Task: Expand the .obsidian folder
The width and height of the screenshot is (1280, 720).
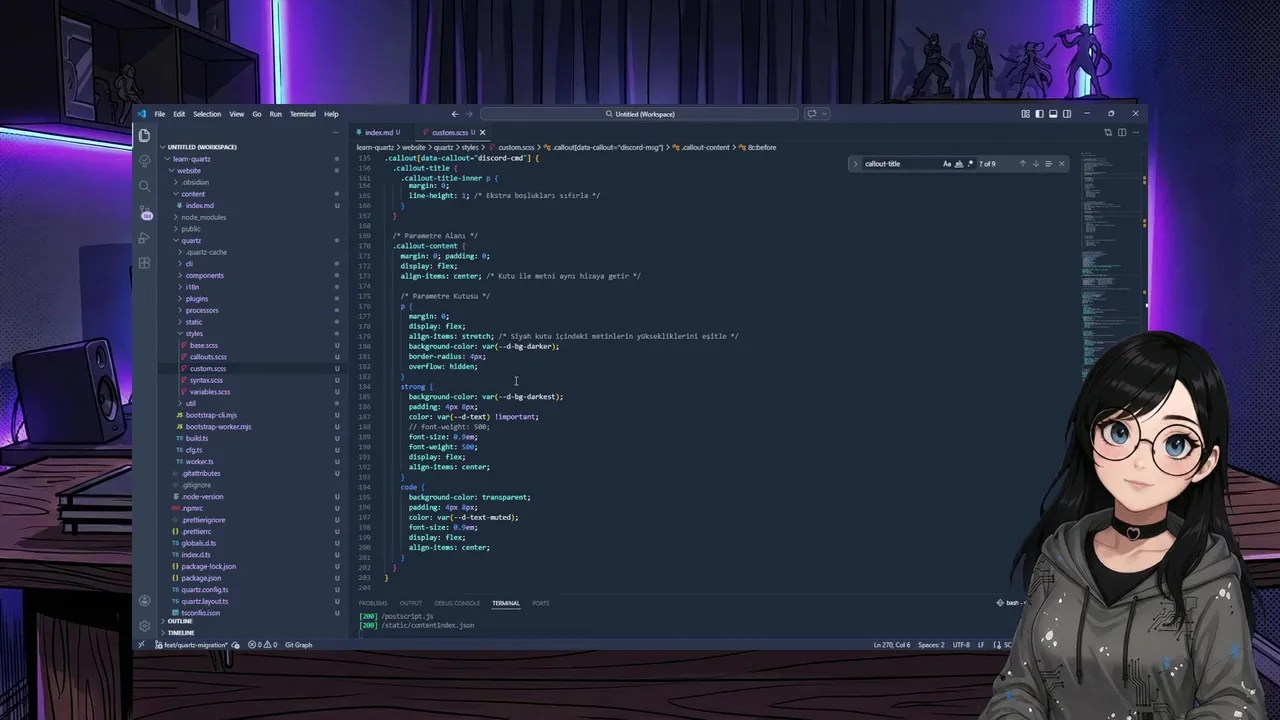Action: (195, 182)
